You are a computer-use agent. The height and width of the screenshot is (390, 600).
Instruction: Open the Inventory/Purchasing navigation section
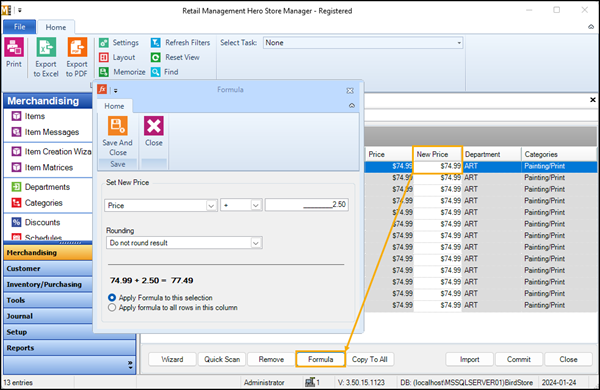tap(48, 284)
